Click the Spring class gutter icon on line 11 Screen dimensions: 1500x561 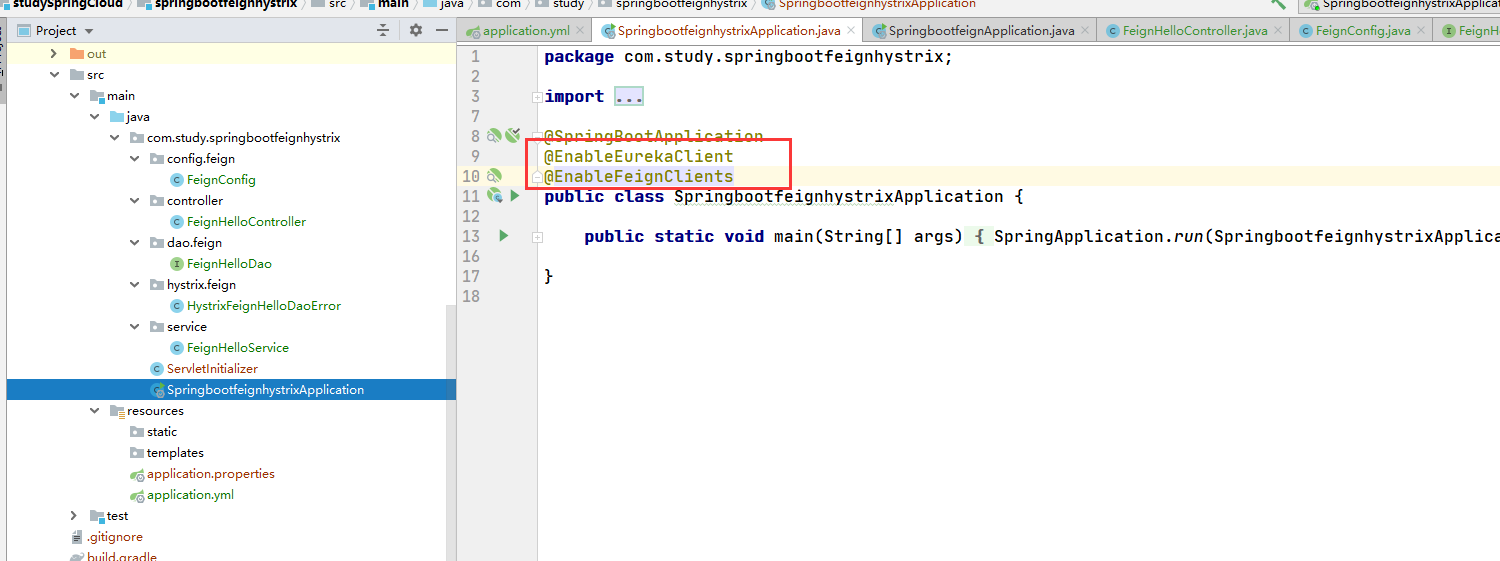494,196
